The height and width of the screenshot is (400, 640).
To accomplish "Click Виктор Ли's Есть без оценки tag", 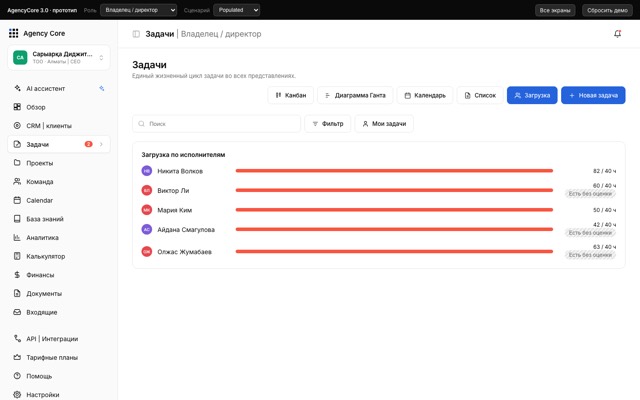I will click(590, 193).
